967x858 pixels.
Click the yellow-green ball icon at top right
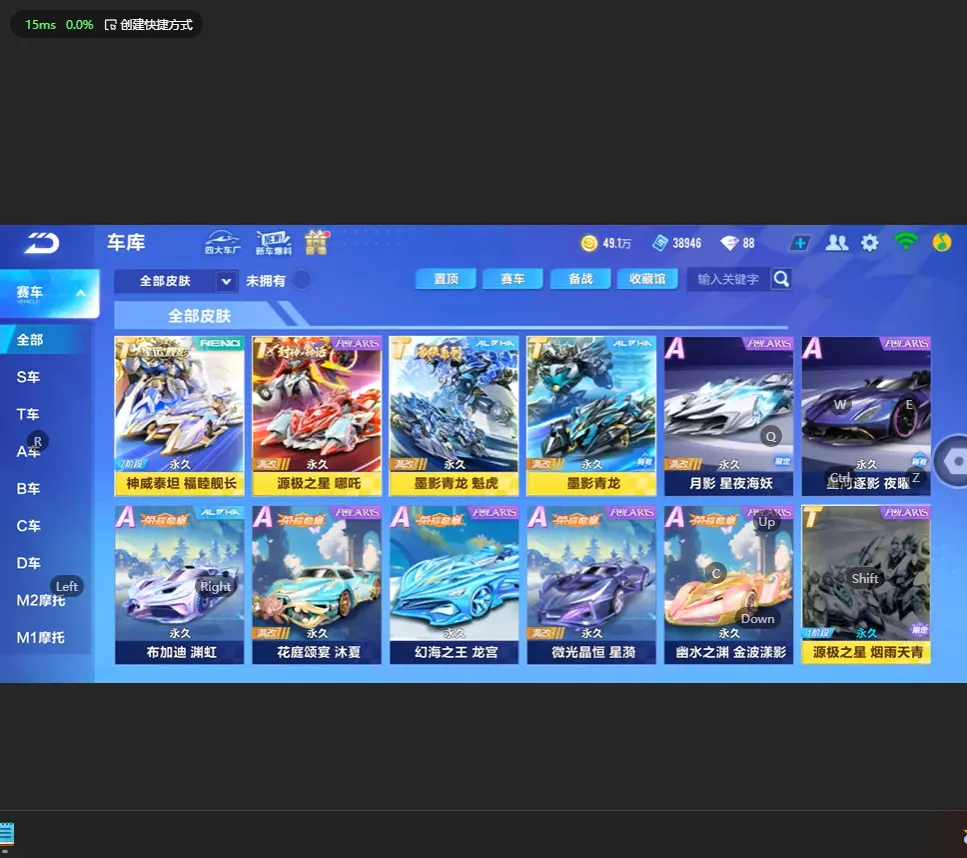(942, 242)
